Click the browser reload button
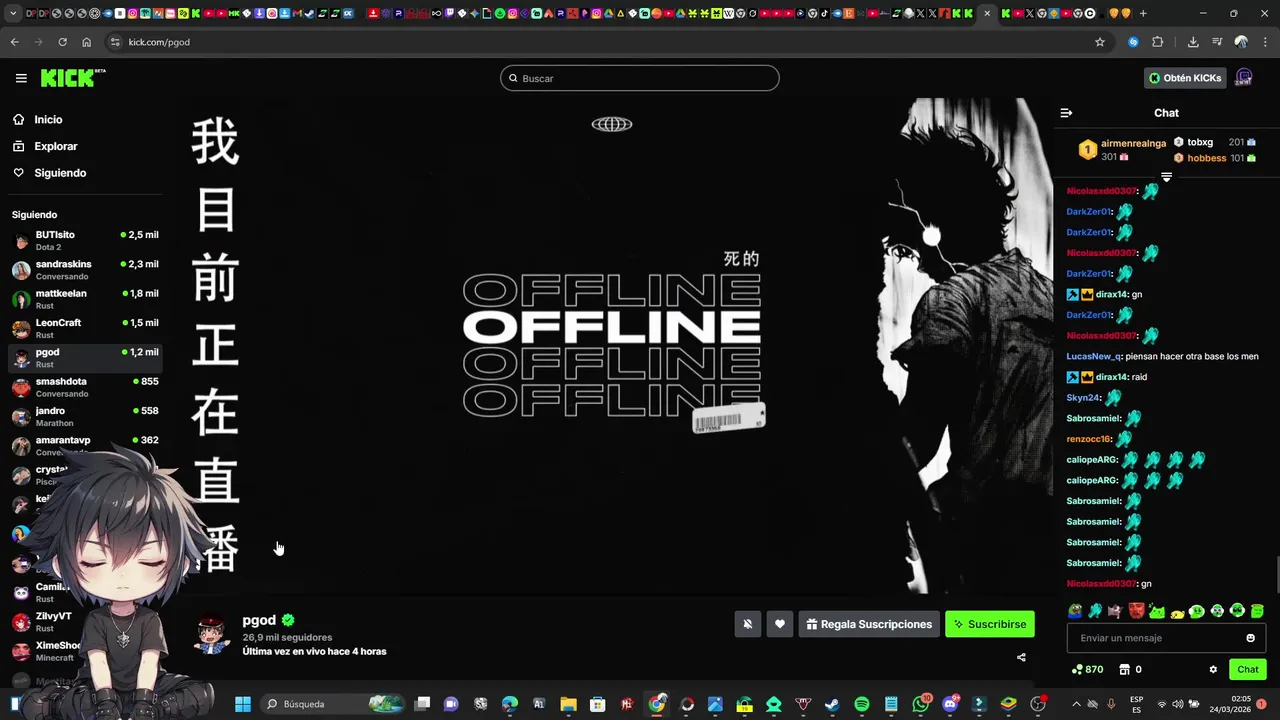This screenshot has height=720, width=1280. [x=62, y=42]
